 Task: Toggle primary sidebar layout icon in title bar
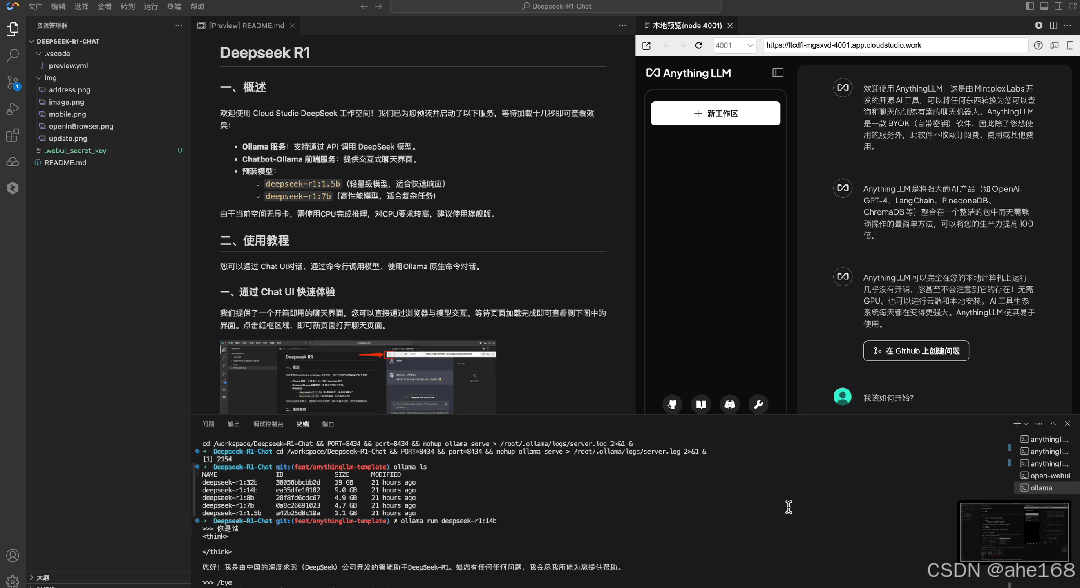click(1030, 6)
